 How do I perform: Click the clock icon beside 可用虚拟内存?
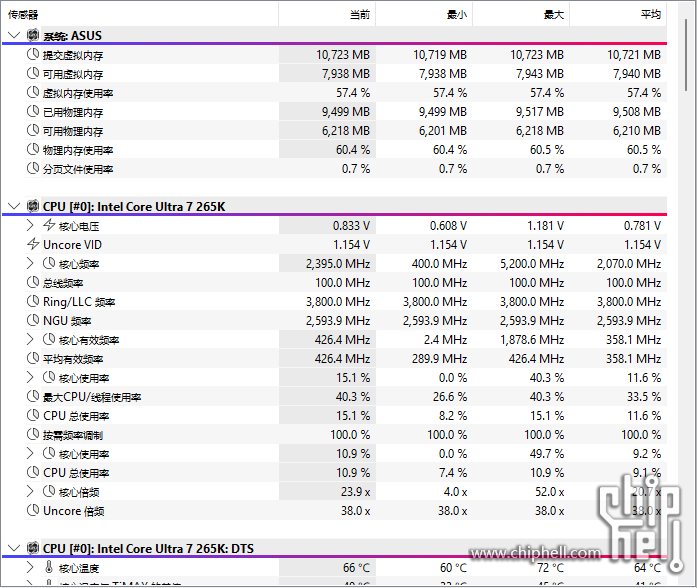(x=33, y=73)
